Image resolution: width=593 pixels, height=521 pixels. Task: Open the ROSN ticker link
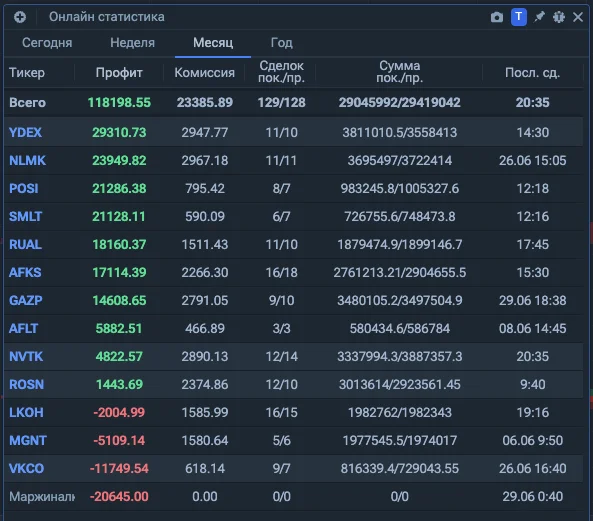pyautogui.click(x=26, y=385)
